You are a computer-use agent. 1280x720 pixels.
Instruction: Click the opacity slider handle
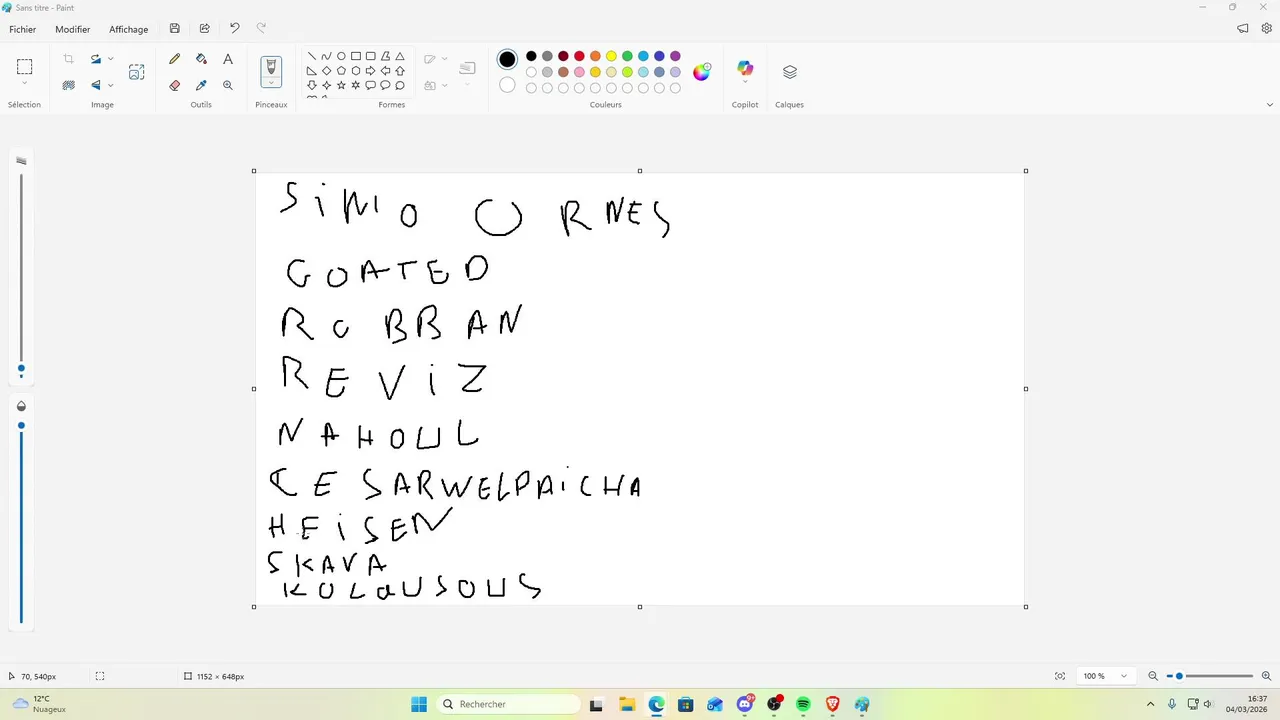coord(21,426)
